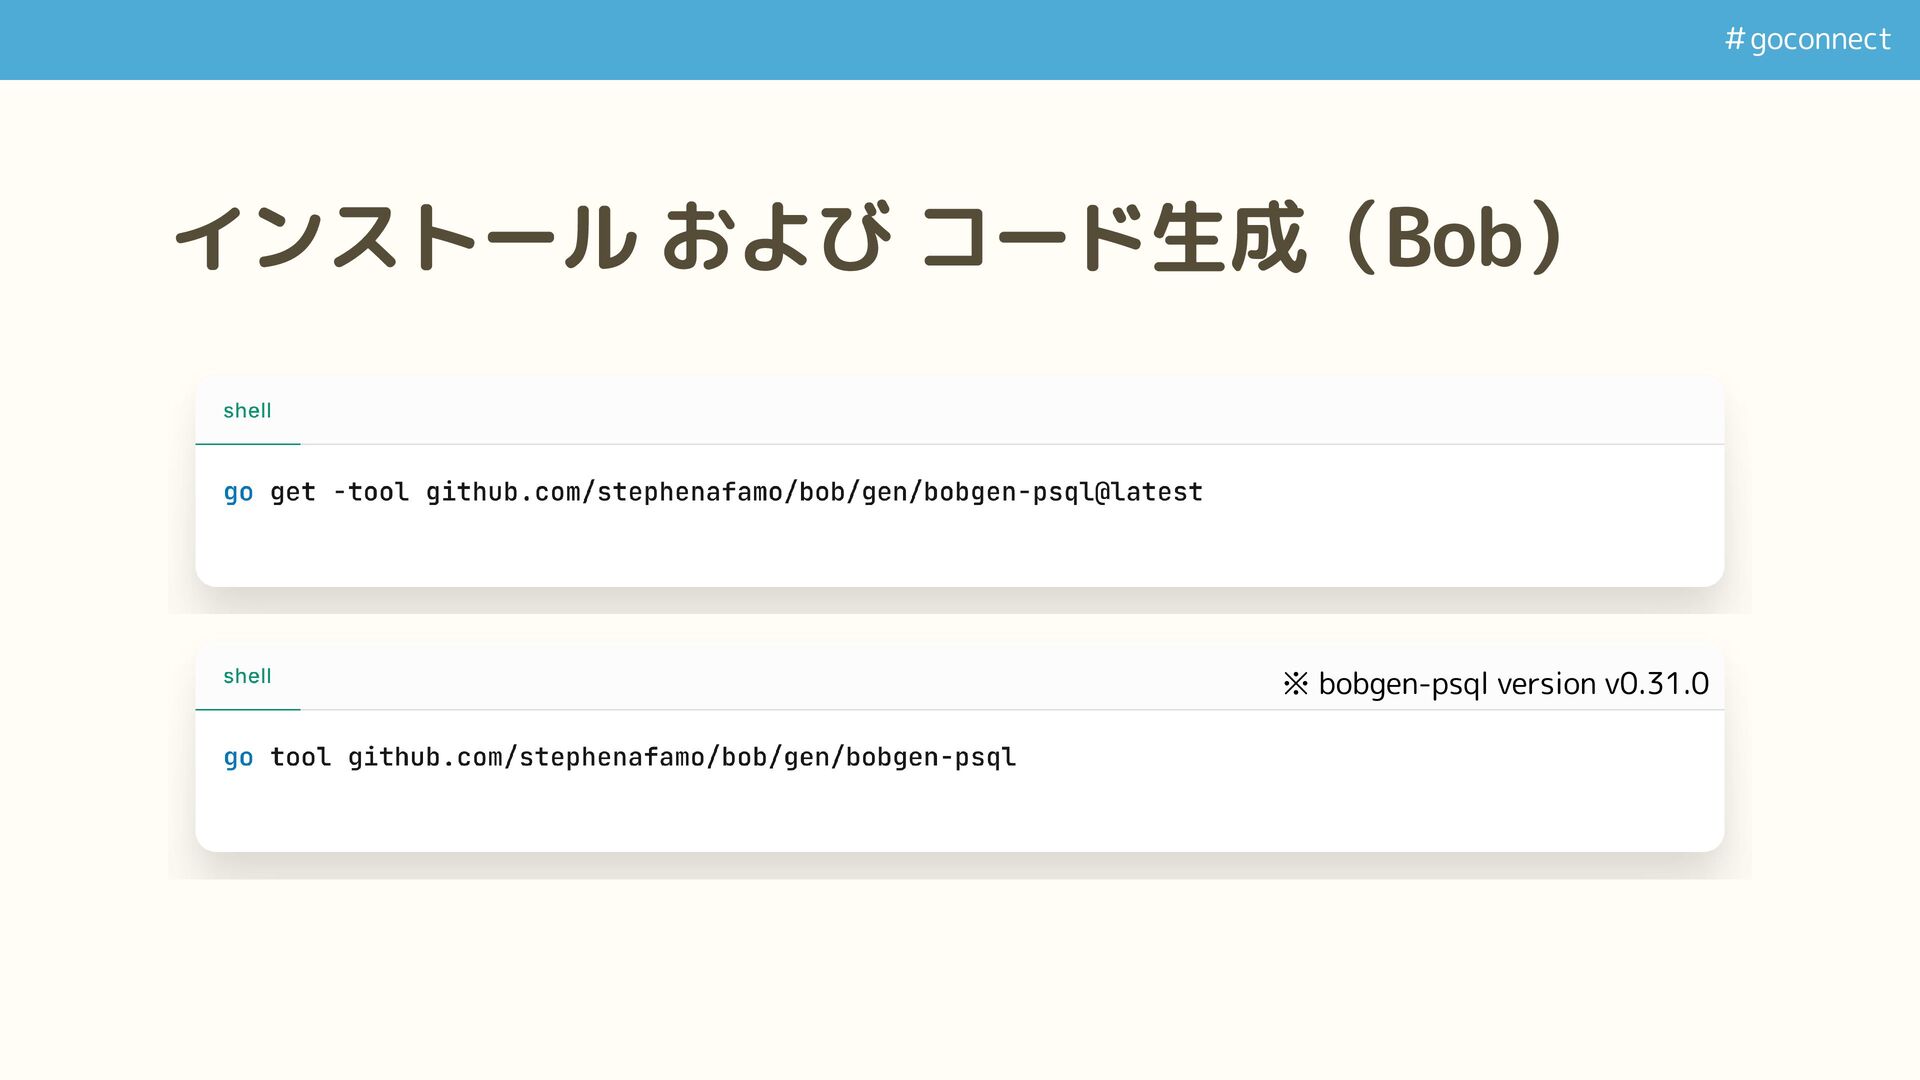
Task: Click the 'get' word in first command
Action: 293,492
